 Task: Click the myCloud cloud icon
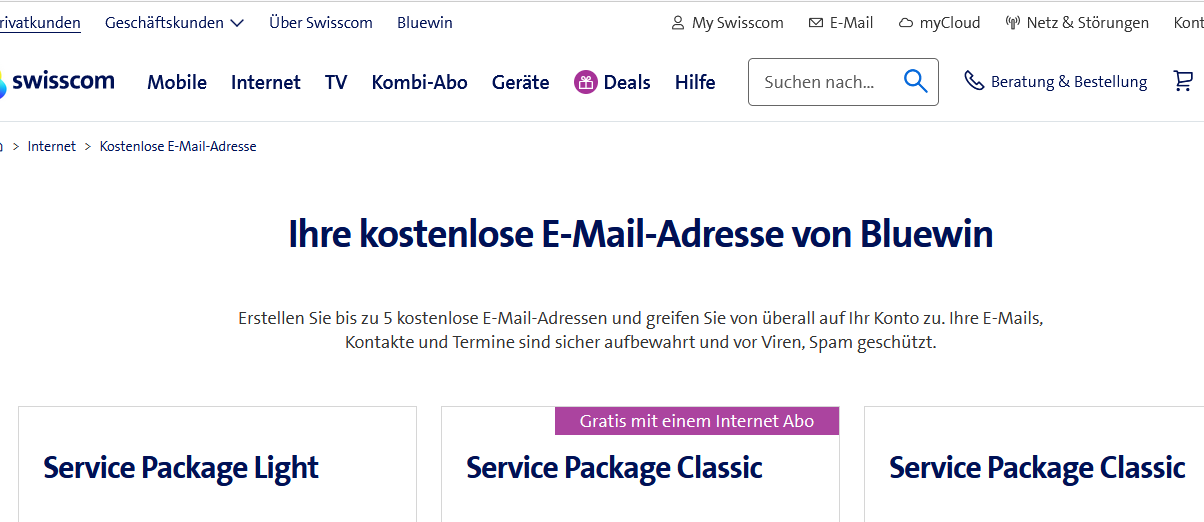click(x=906, y=23)
